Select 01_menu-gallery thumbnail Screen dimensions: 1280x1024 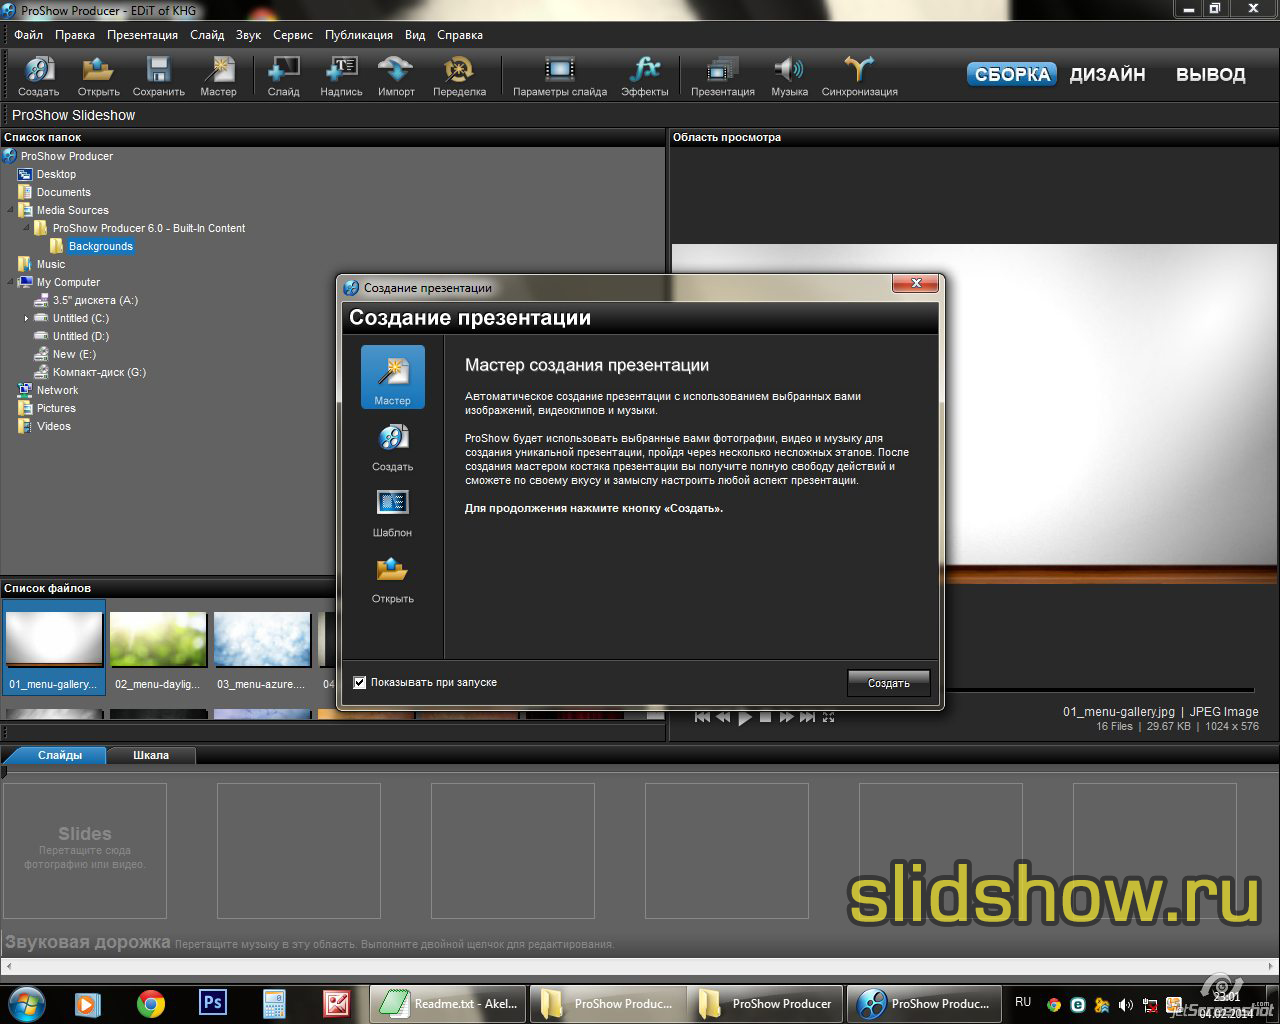tap(54, 648)
